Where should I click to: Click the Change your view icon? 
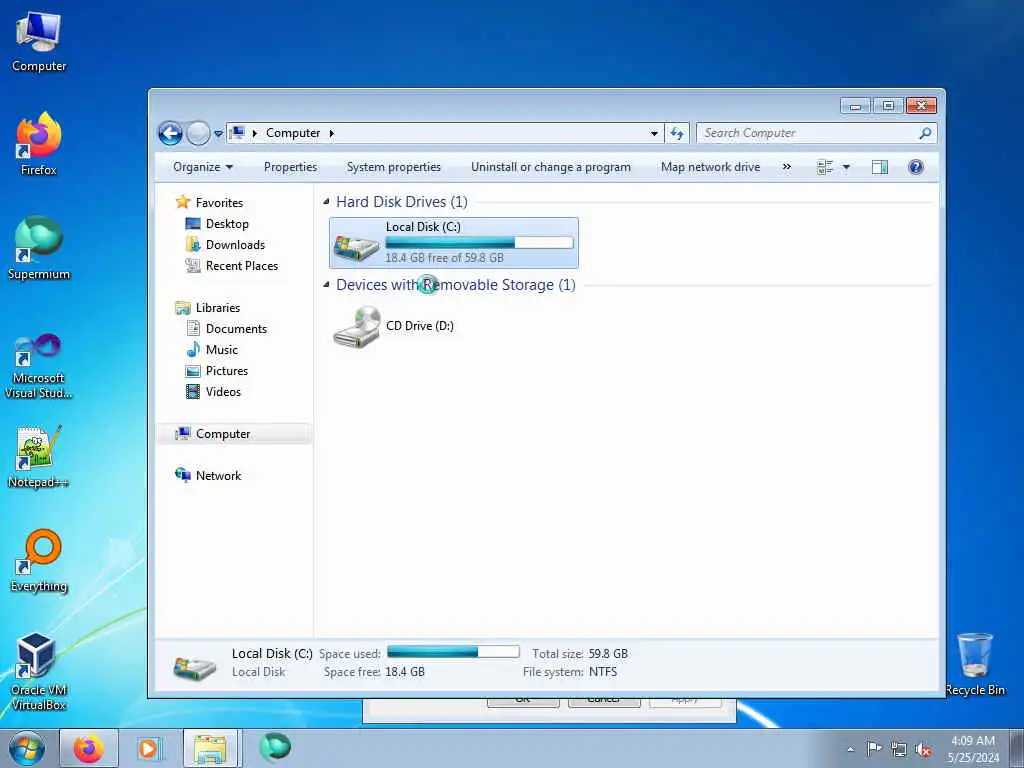825,167
